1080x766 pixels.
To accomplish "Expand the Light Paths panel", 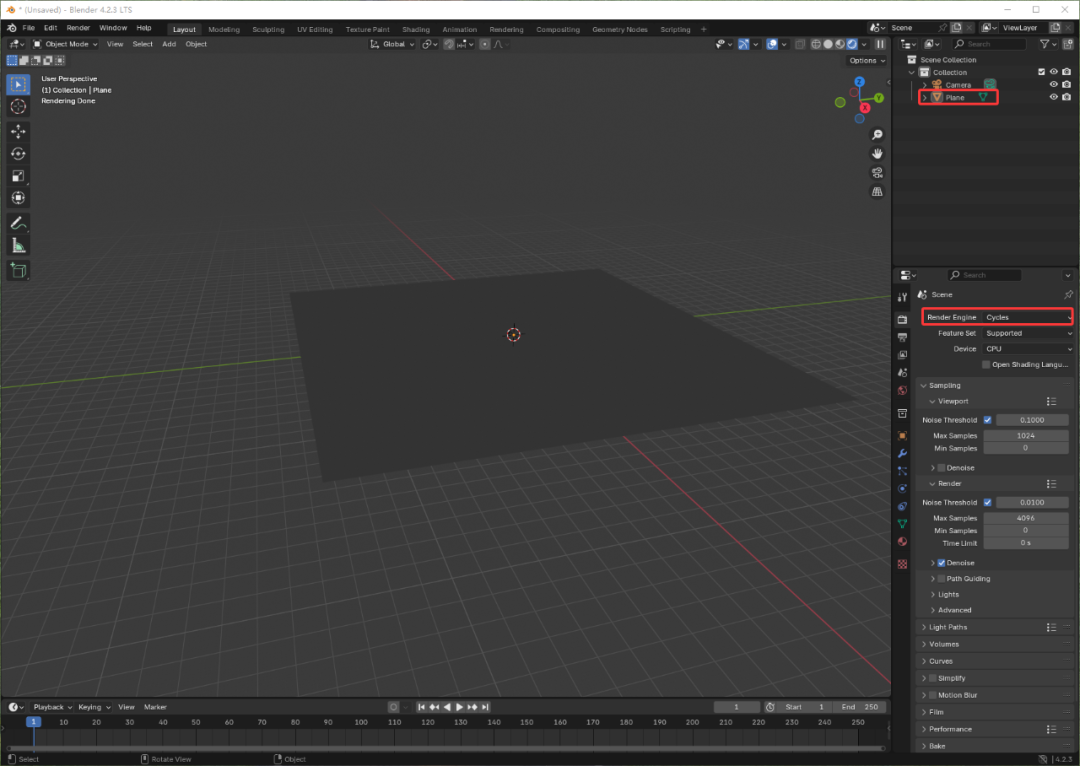I will 948,628.
